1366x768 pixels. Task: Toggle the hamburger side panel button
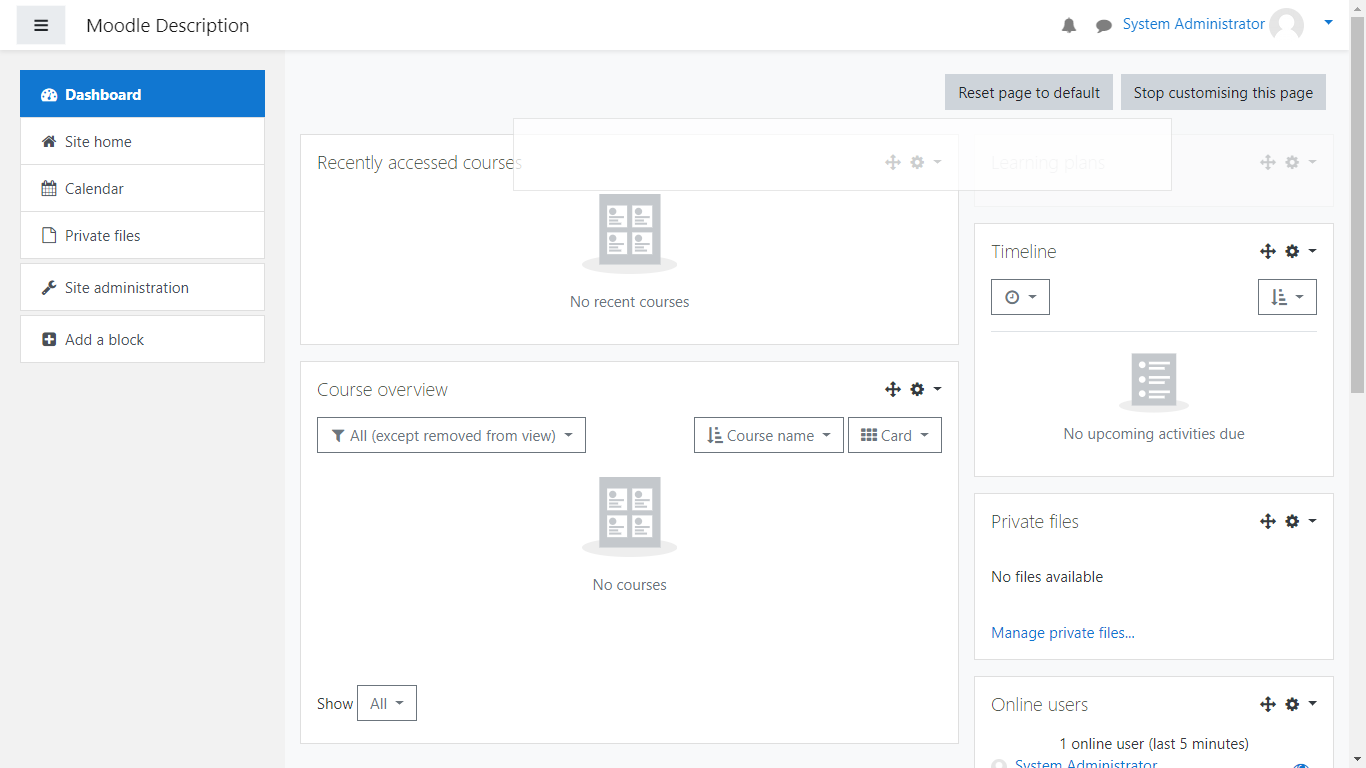click(41, 25)
